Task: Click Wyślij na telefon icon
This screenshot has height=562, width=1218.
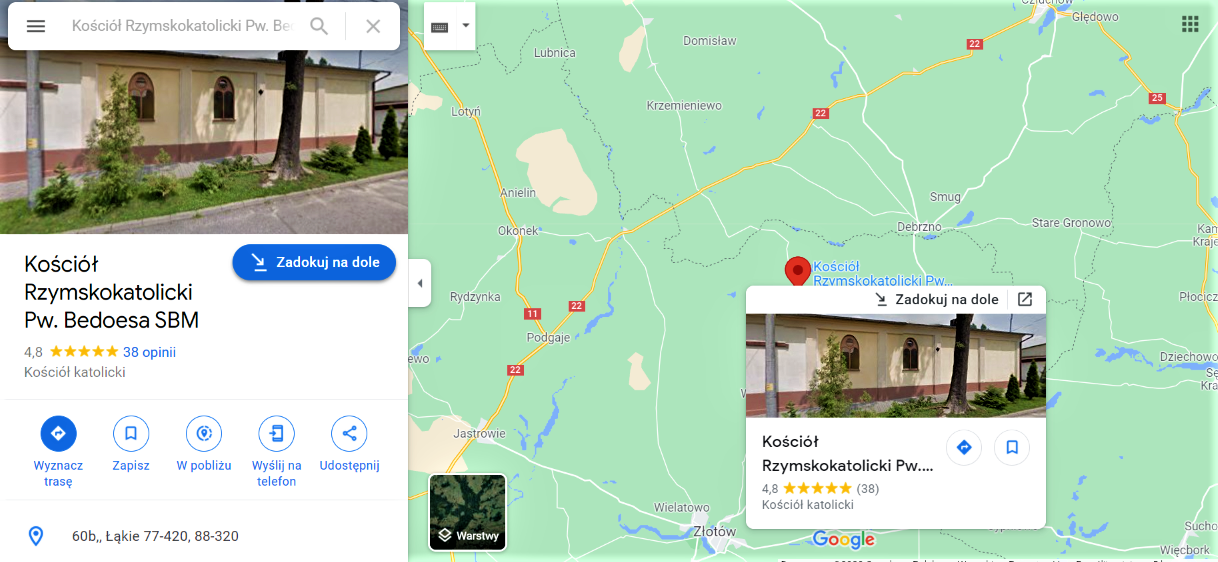Action: tap(276, 434)
